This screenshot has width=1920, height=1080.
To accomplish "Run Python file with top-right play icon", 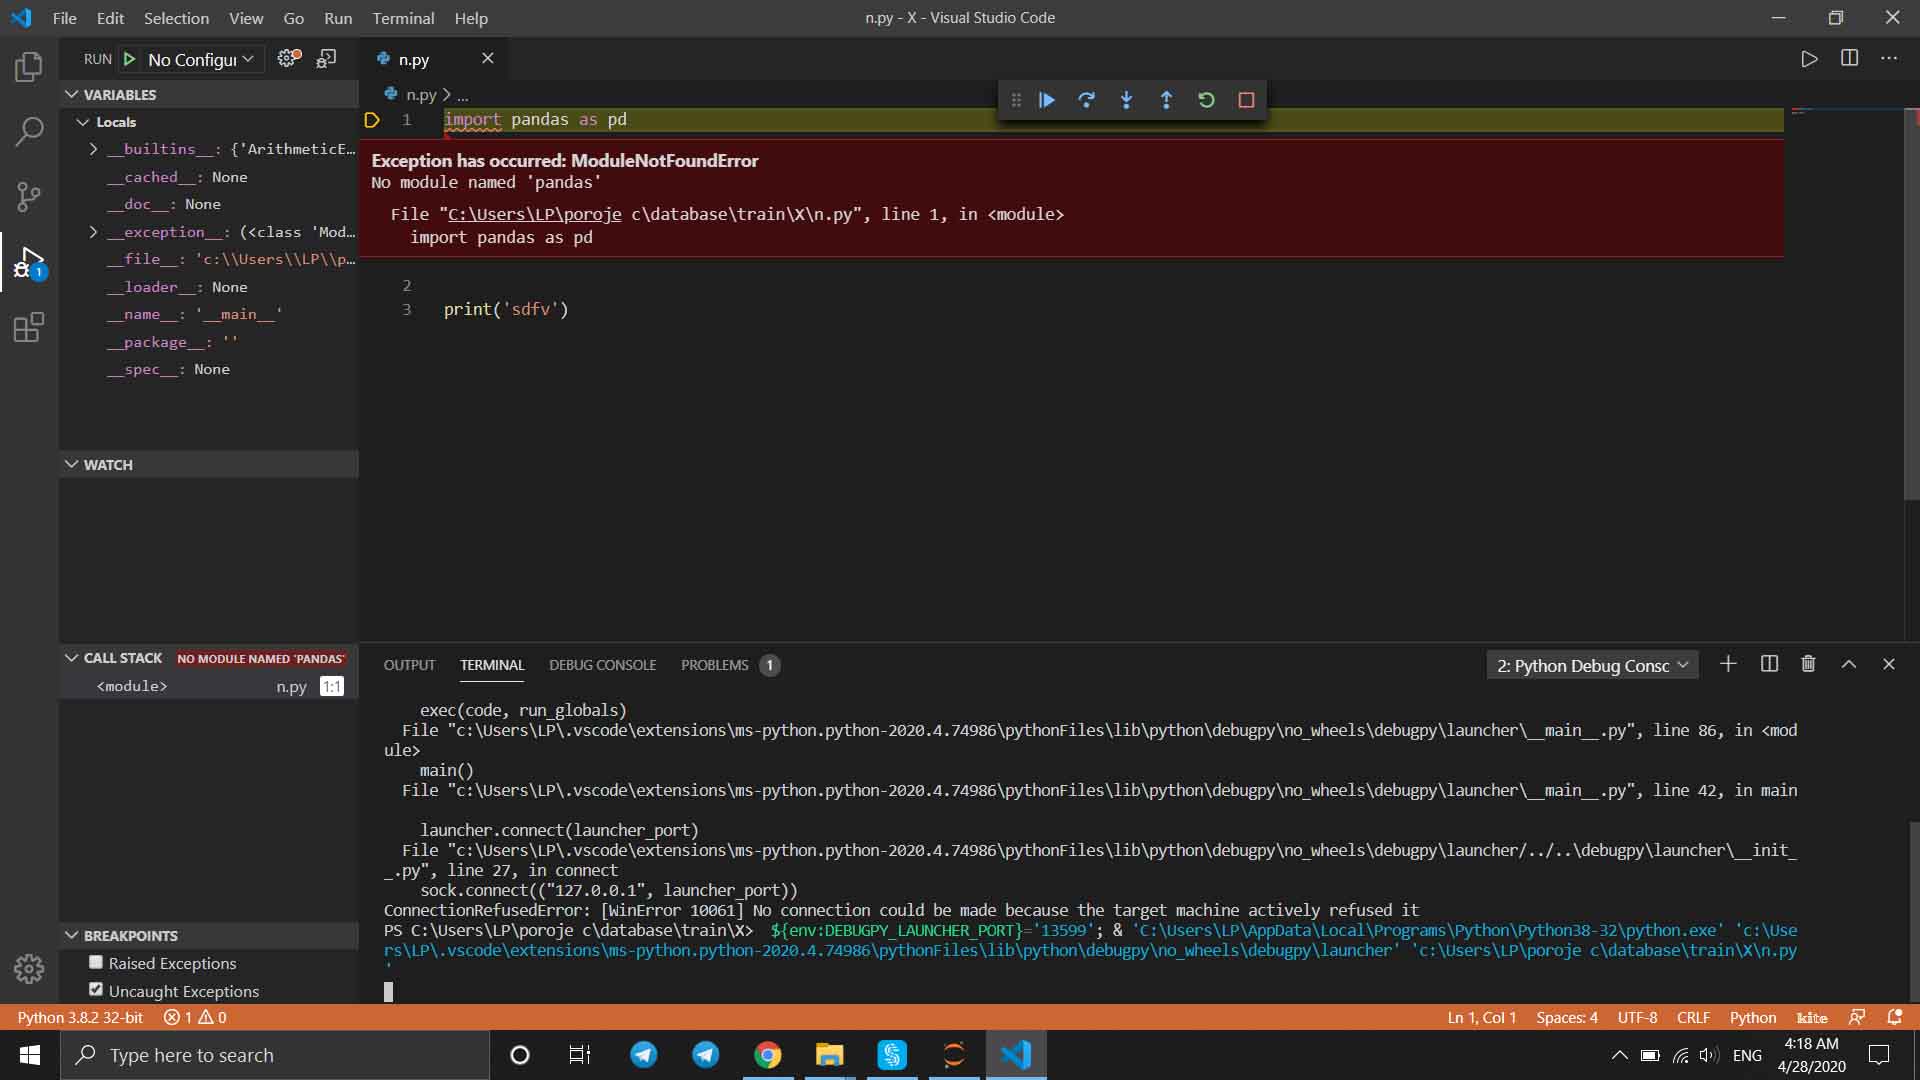I will (1809, 59).
